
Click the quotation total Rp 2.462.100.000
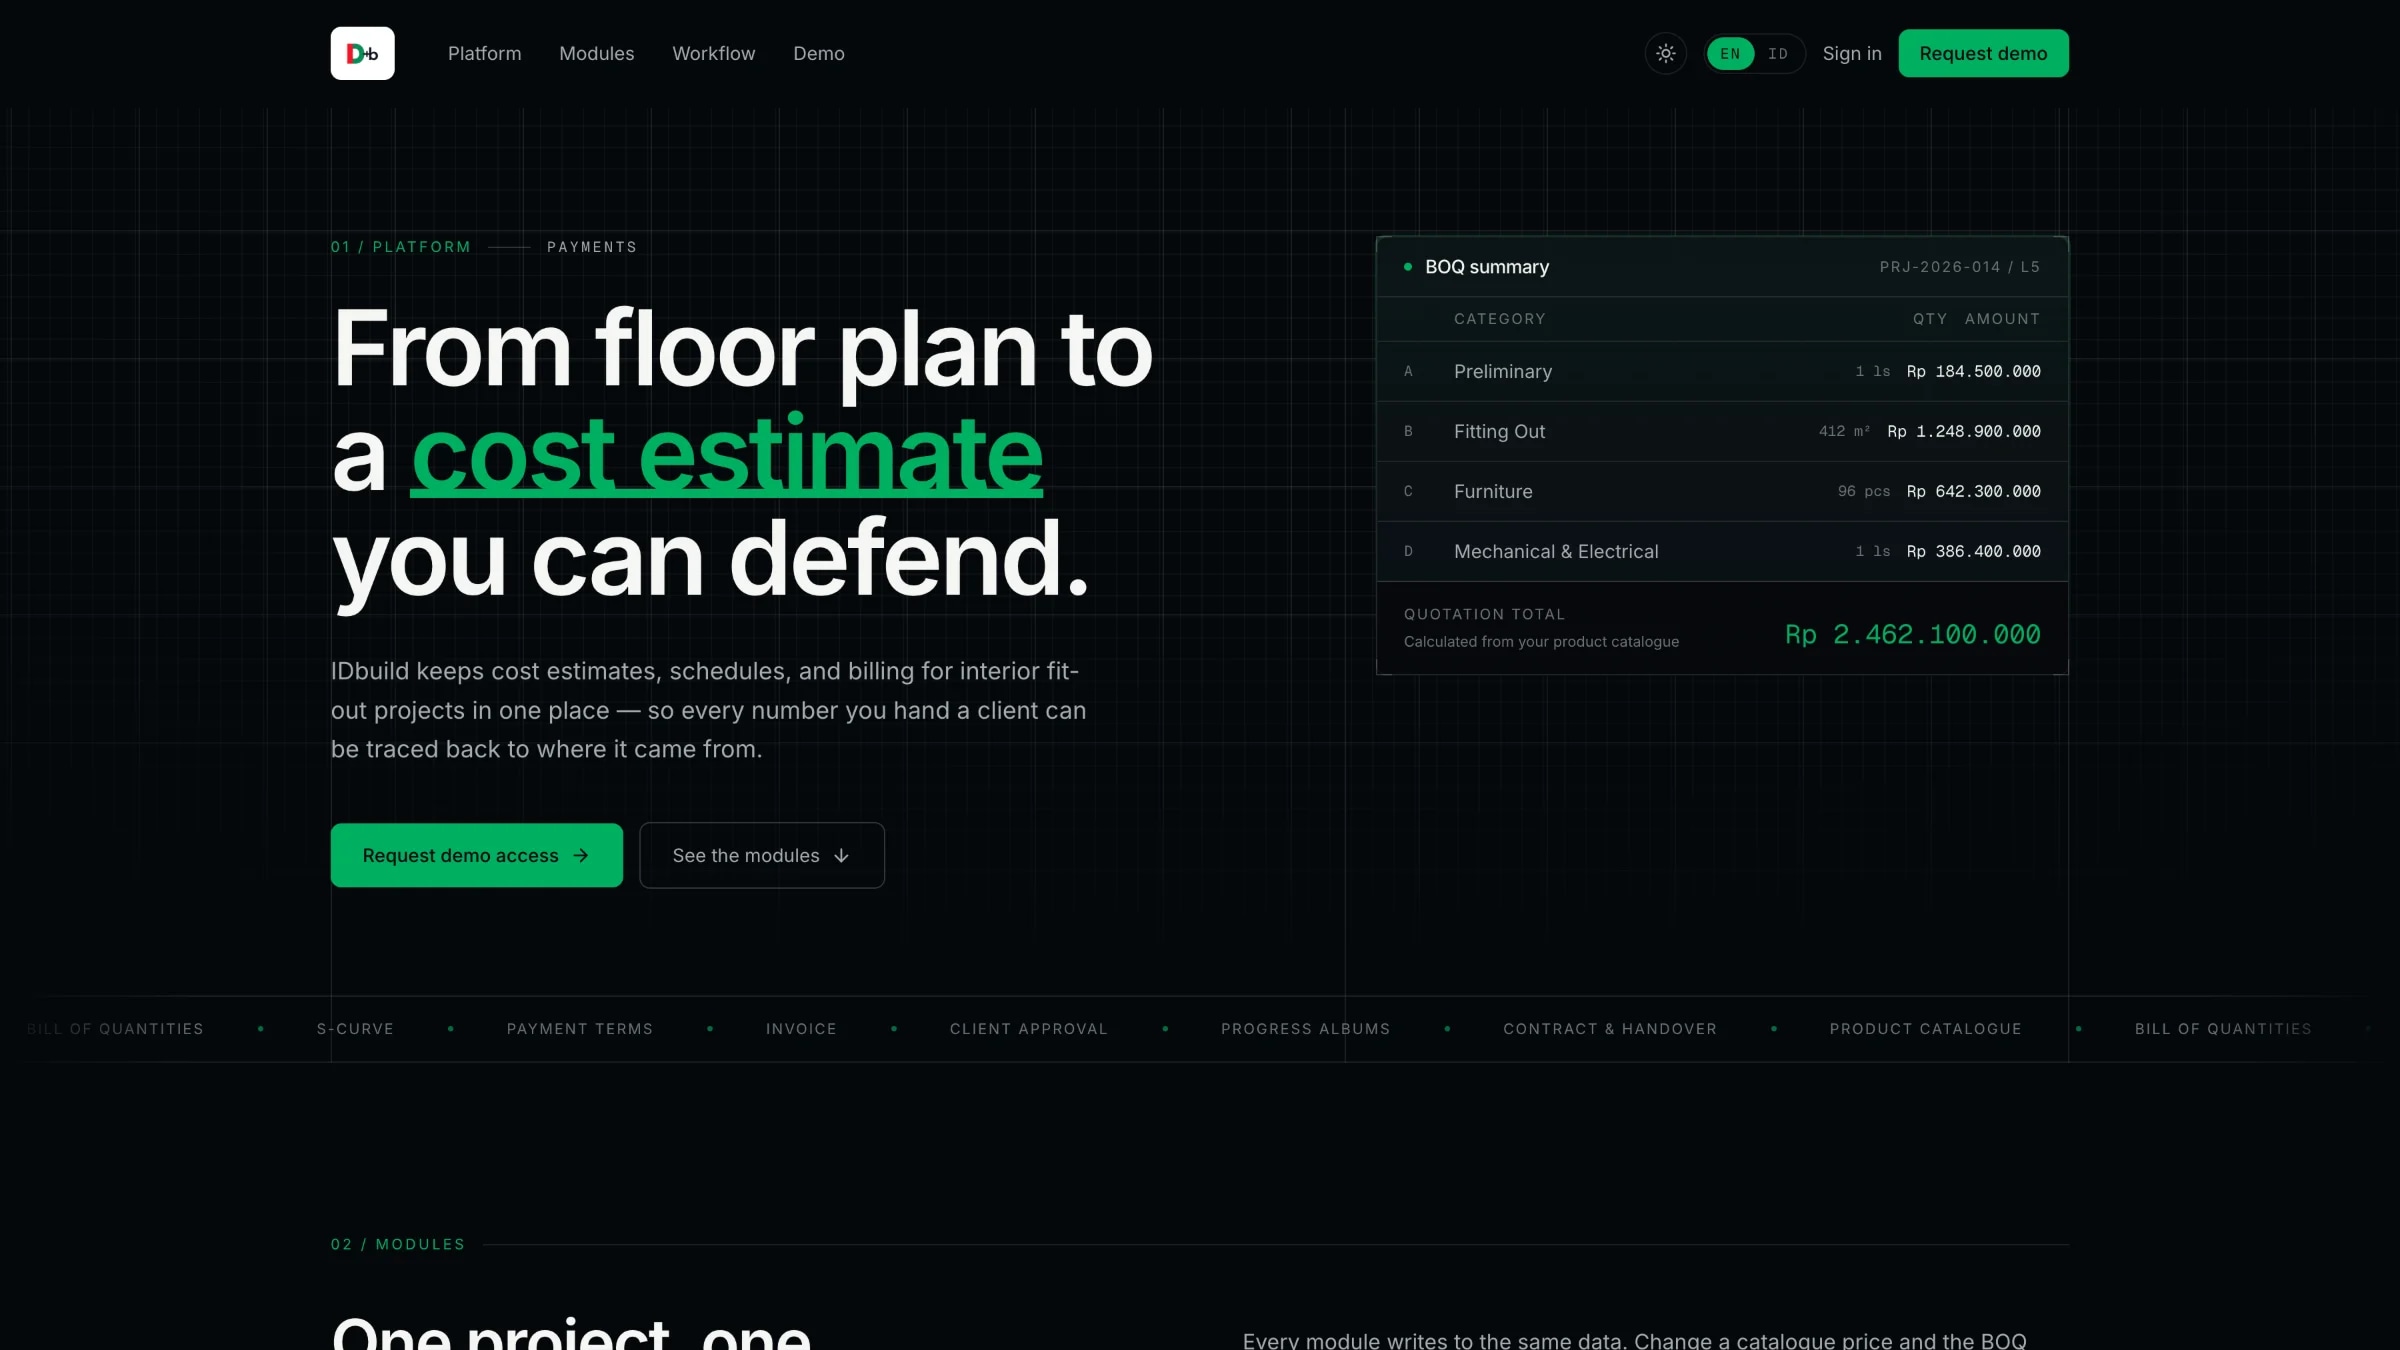pyautogui.click(x=1912, y=634)
